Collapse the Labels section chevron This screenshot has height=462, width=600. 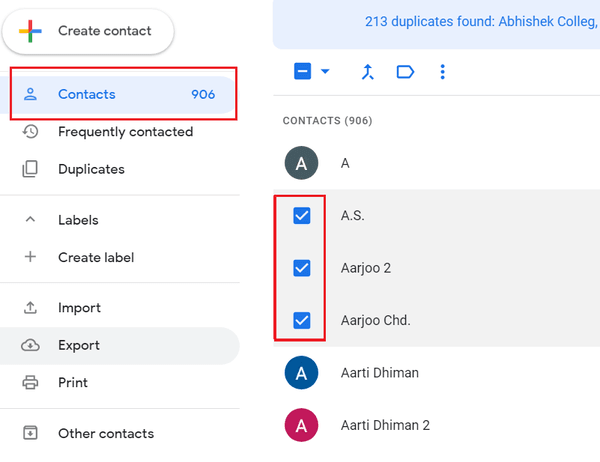30,220
